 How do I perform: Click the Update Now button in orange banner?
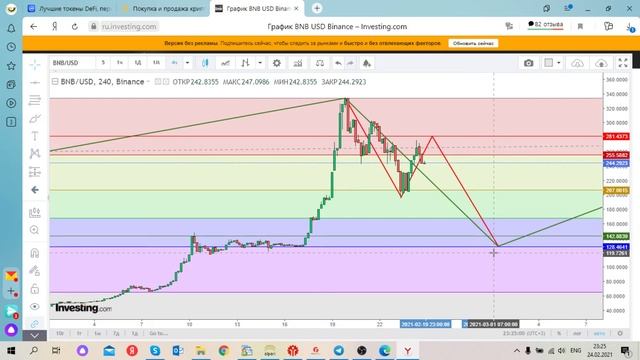tap(473, 43)
